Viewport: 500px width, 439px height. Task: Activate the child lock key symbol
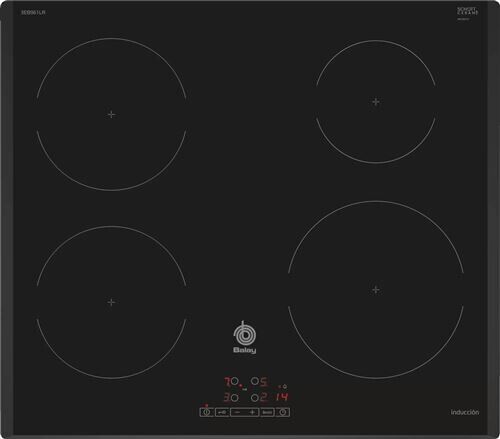tap(222, 412)
